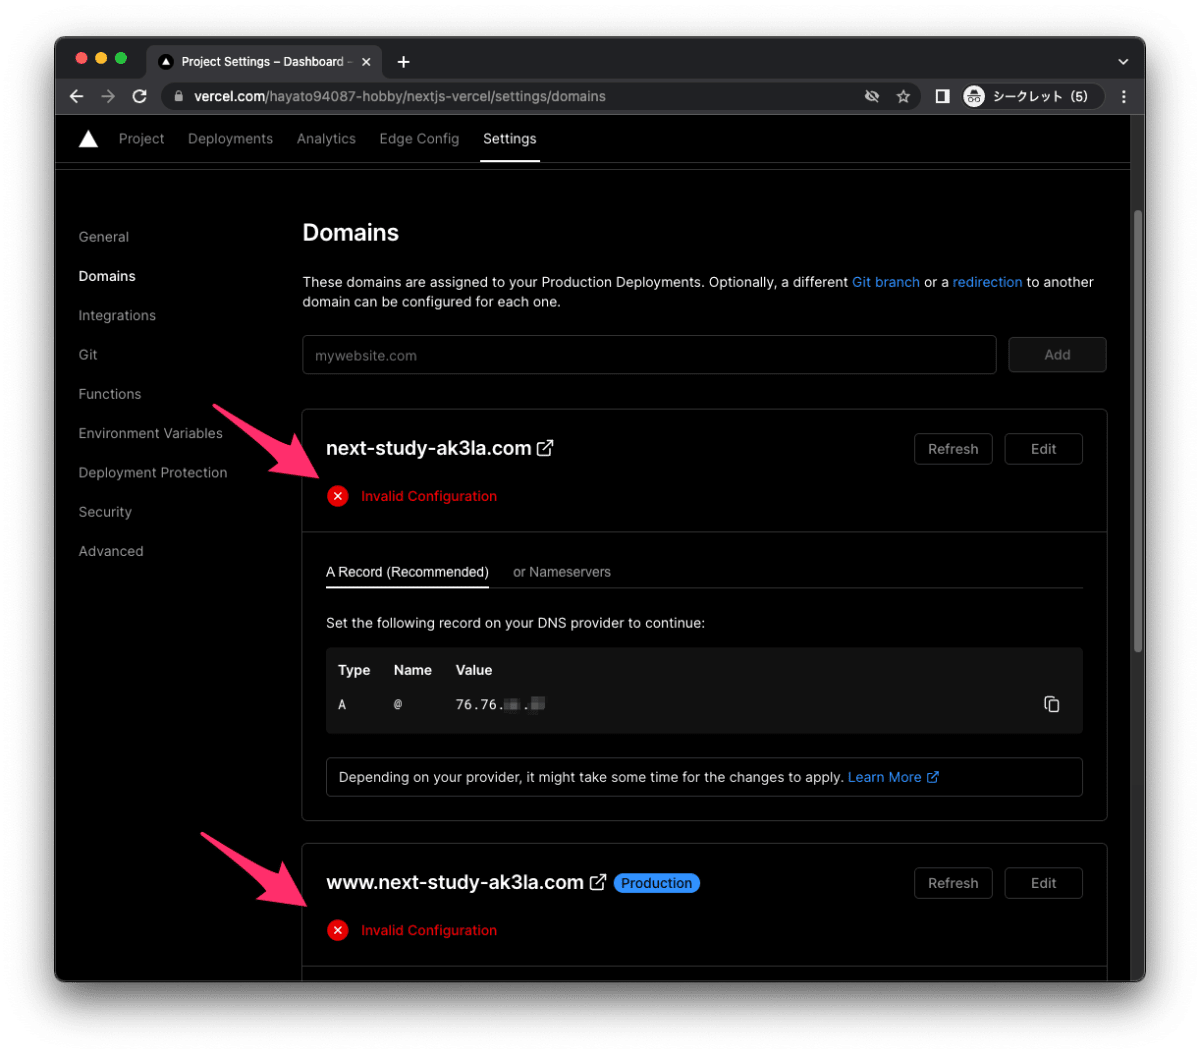
Task: Click the browser forward arrow
Action: (108, 96)
